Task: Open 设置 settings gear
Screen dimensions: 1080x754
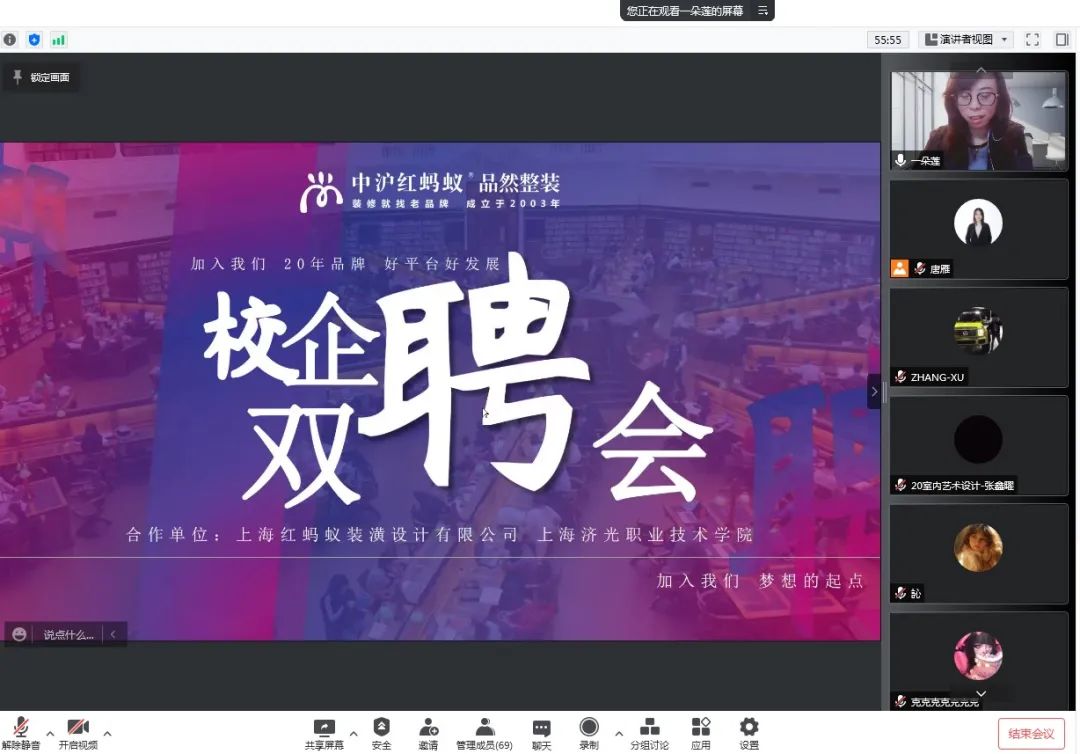Action: 749,734
